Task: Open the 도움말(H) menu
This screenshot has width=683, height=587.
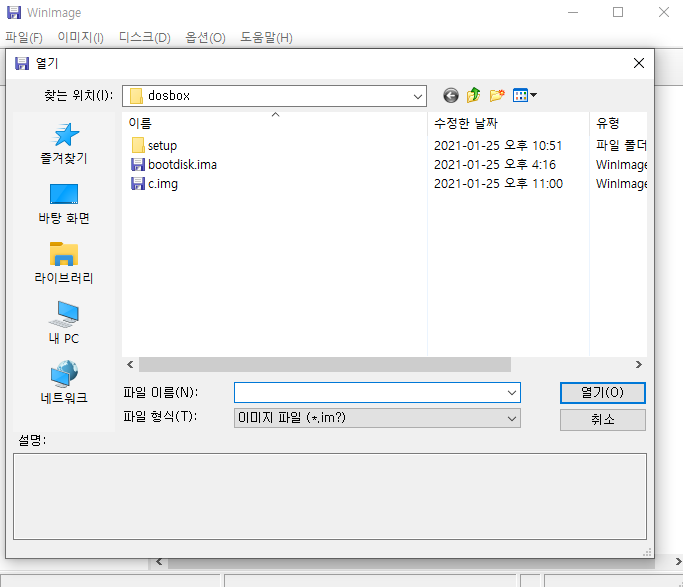Action: [266, 37]
